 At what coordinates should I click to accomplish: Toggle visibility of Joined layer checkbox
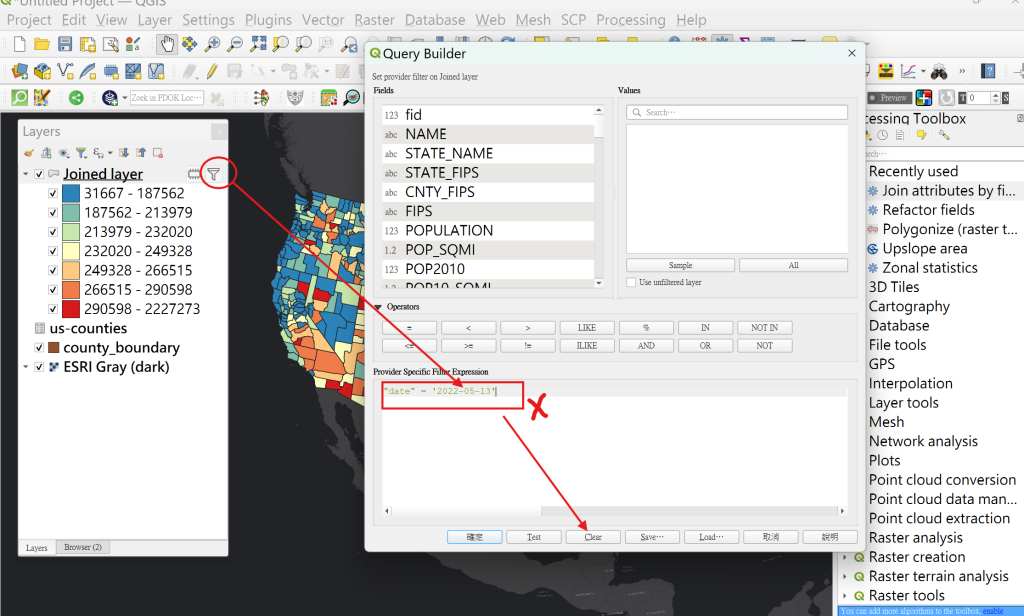click(39, 174)
